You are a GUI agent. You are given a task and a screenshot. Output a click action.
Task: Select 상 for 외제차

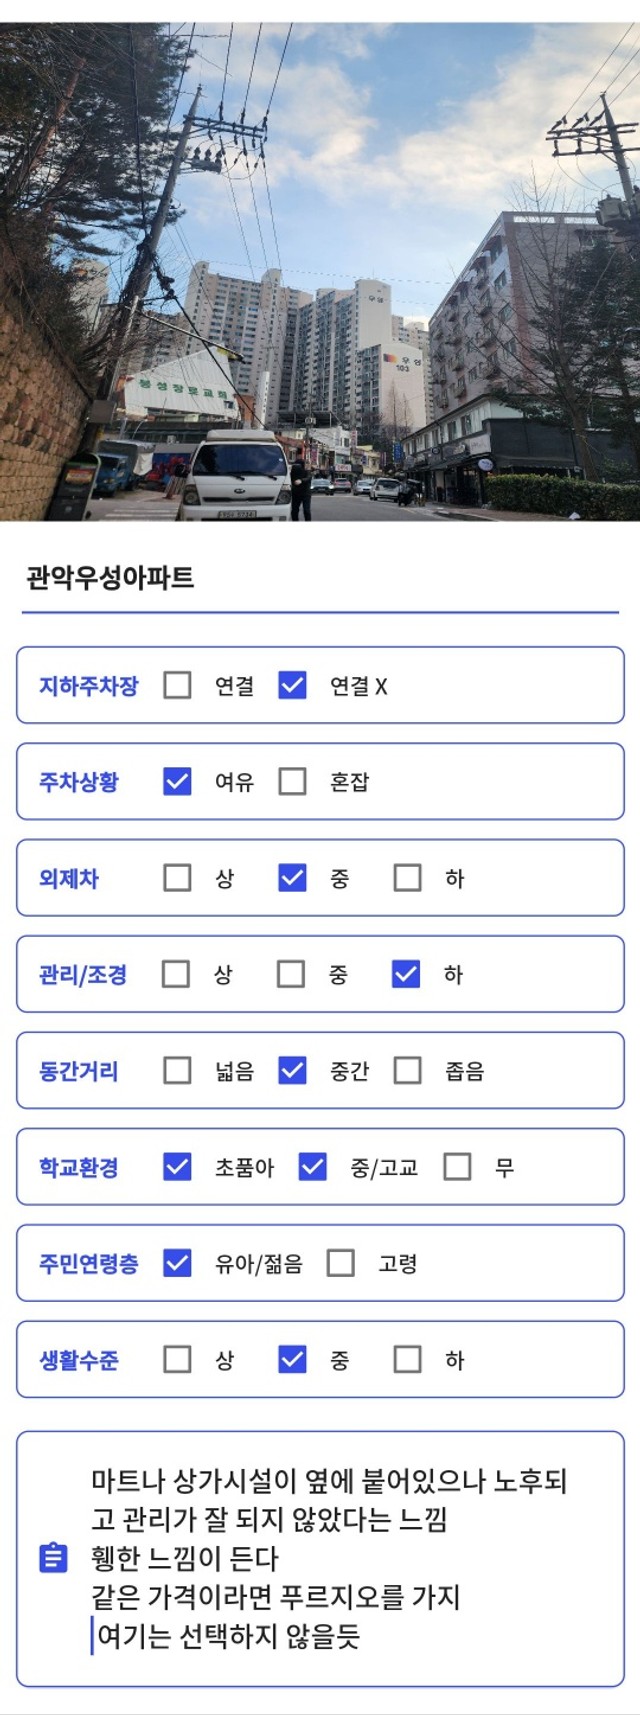[x=177, y=878]
